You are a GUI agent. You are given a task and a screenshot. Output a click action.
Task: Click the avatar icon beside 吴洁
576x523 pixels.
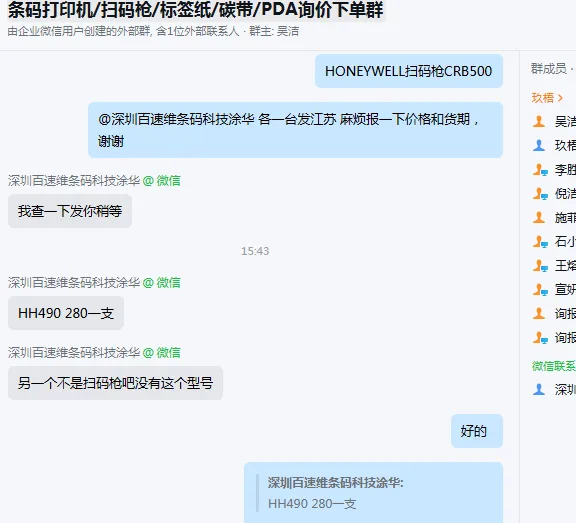(539, 121)
